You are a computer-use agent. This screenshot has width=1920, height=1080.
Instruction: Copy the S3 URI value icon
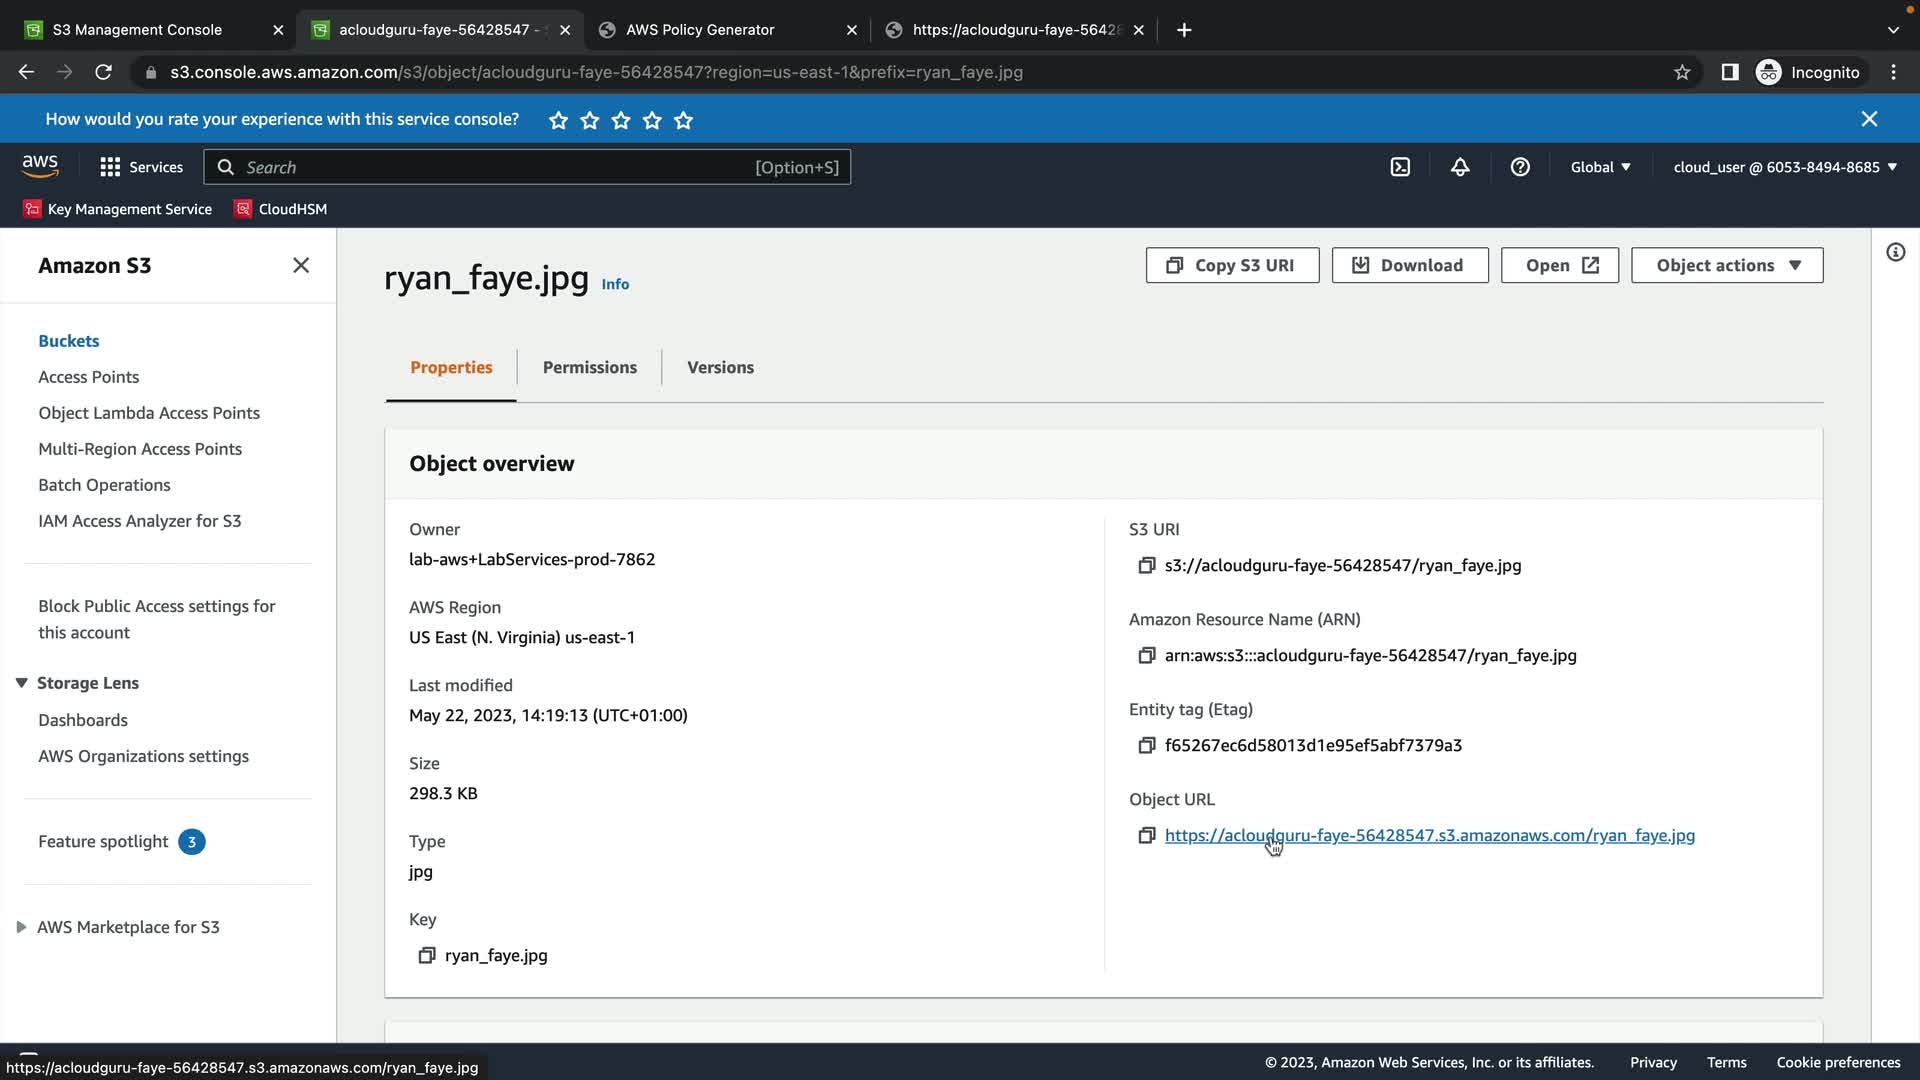(x=1146, y=566)
